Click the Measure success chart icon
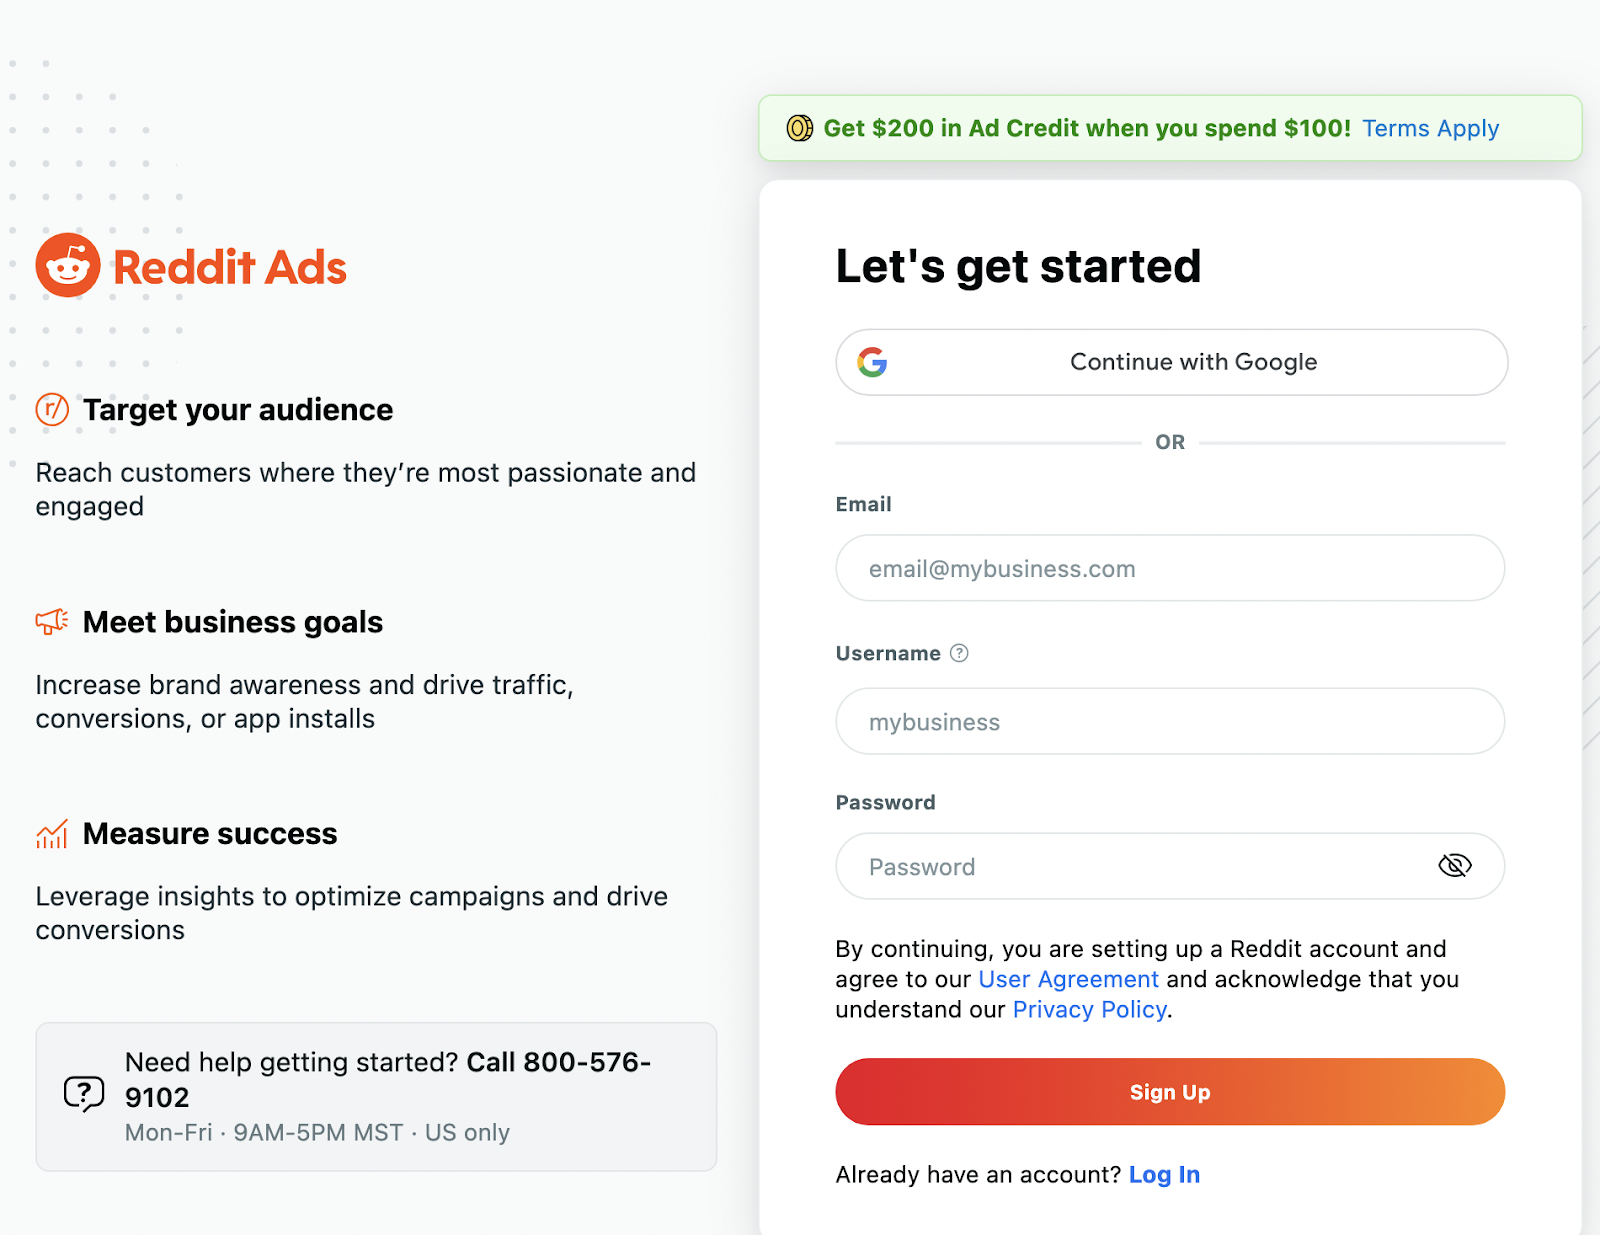The image size is (1600, 1235). (52, 833)
